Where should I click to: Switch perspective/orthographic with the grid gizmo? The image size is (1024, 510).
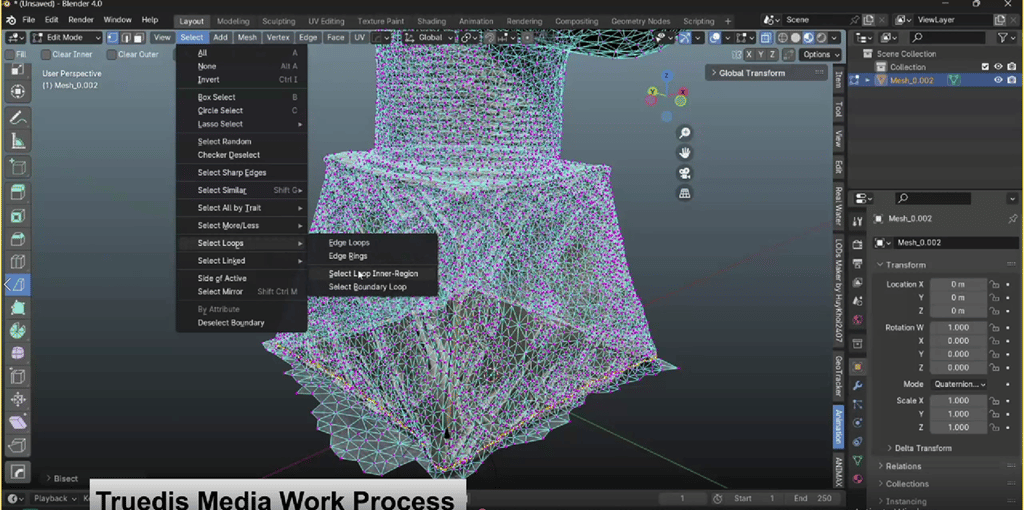pyautogui.click(x=685, y=193)
